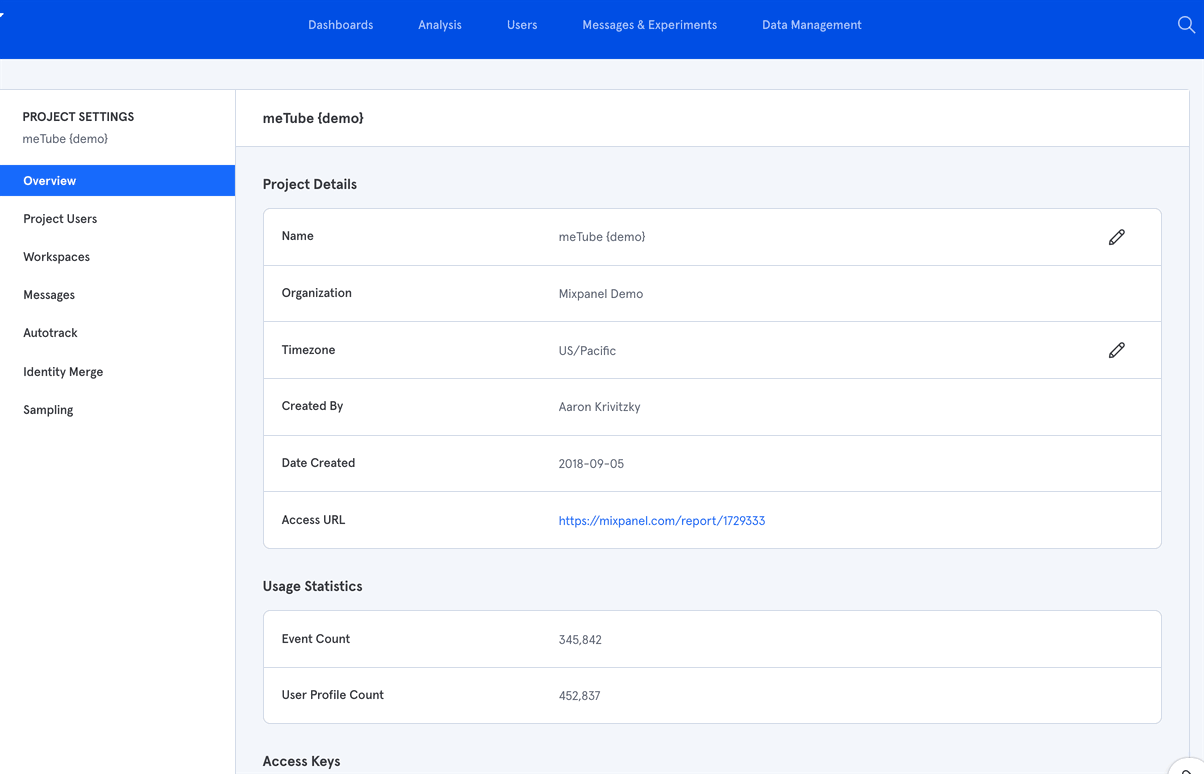
Task: Open the Users menu in top bar
Action: click(x=522, y=25)
